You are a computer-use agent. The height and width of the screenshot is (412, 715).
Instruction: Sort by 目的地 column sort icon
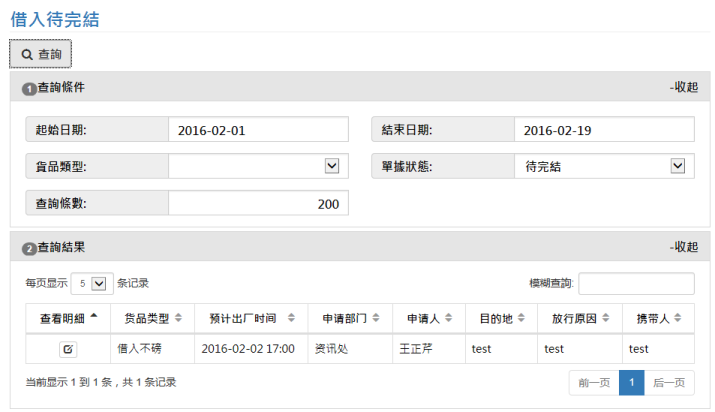pyautogui.click(x=521, y=319)
